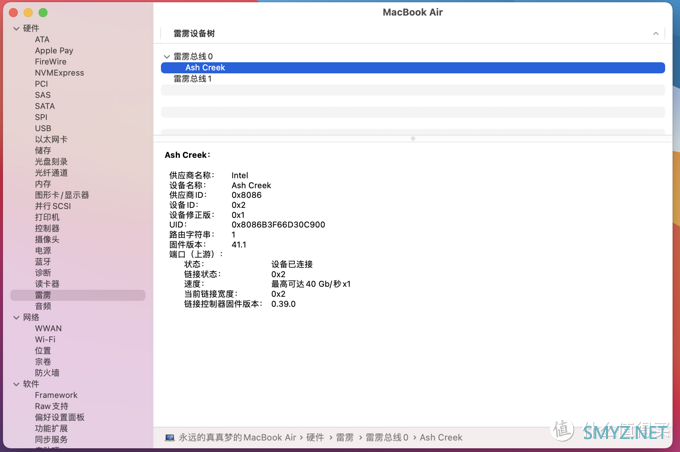Open 以太网卡 in the sidebar
Screen dimensions: 680x452
point(51,140)
